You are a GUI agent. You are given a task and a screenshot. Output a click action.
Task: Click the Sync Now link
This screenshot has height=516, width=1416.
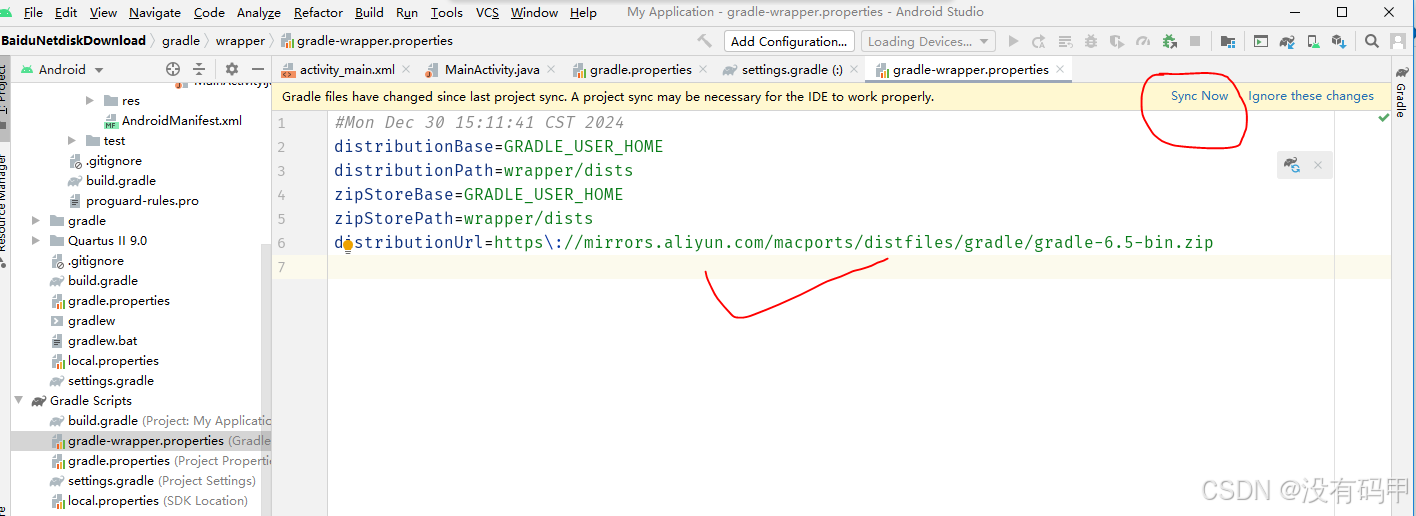coord(1200,96)
